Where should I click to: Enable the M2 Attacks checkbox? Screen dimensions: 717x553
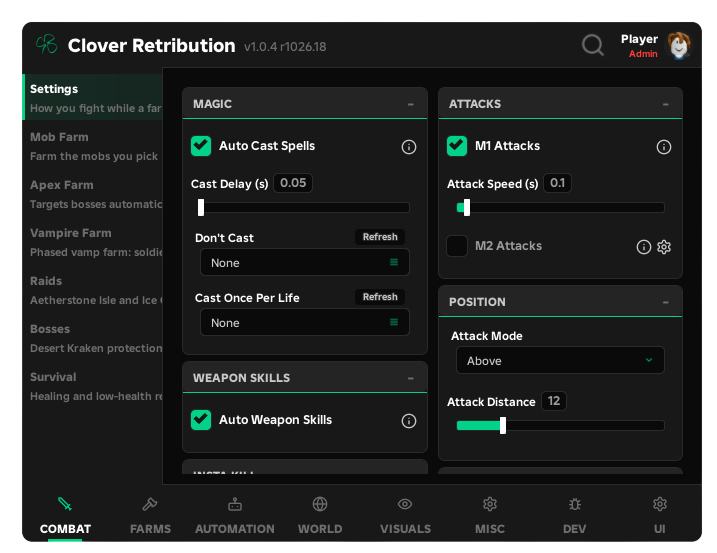click(457, 246)
